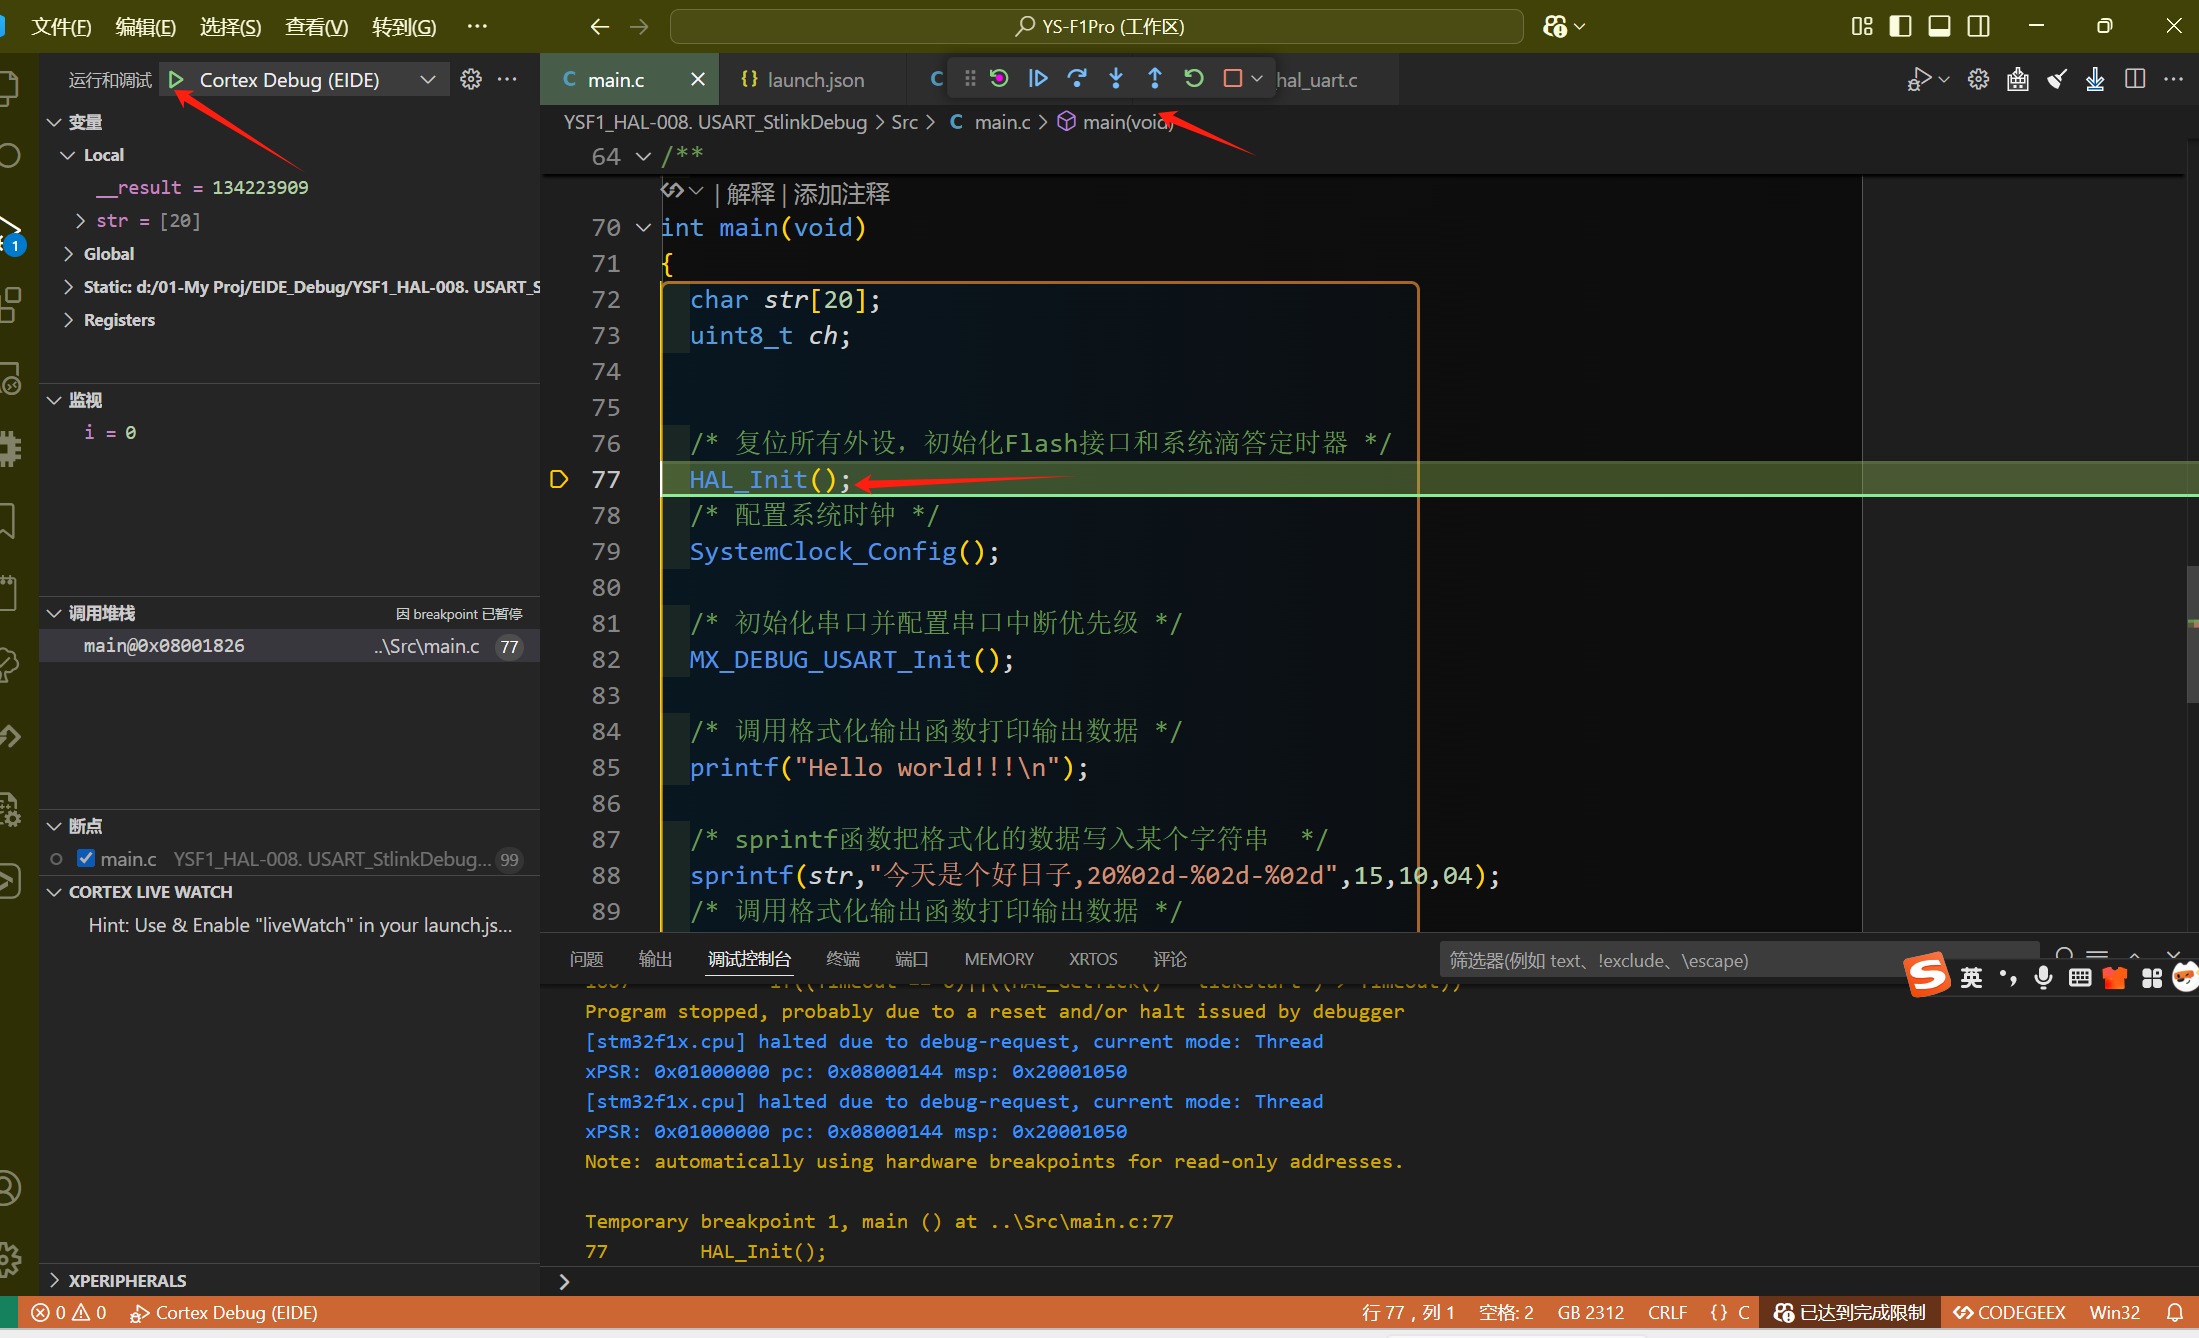Toggle primary sidebar layout icon
The width and height of the screenshot is (2199, 1338).
tap(1900, 26)
